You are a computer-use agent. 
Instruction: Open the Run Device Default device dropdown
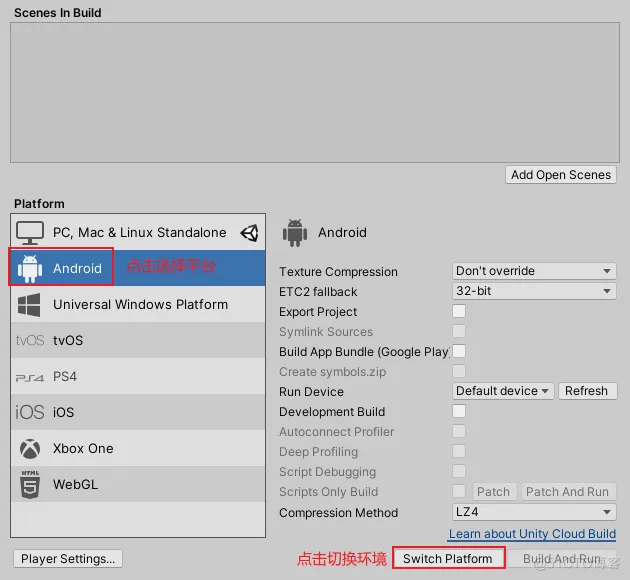pyautogui.click(x=503, y=391)
